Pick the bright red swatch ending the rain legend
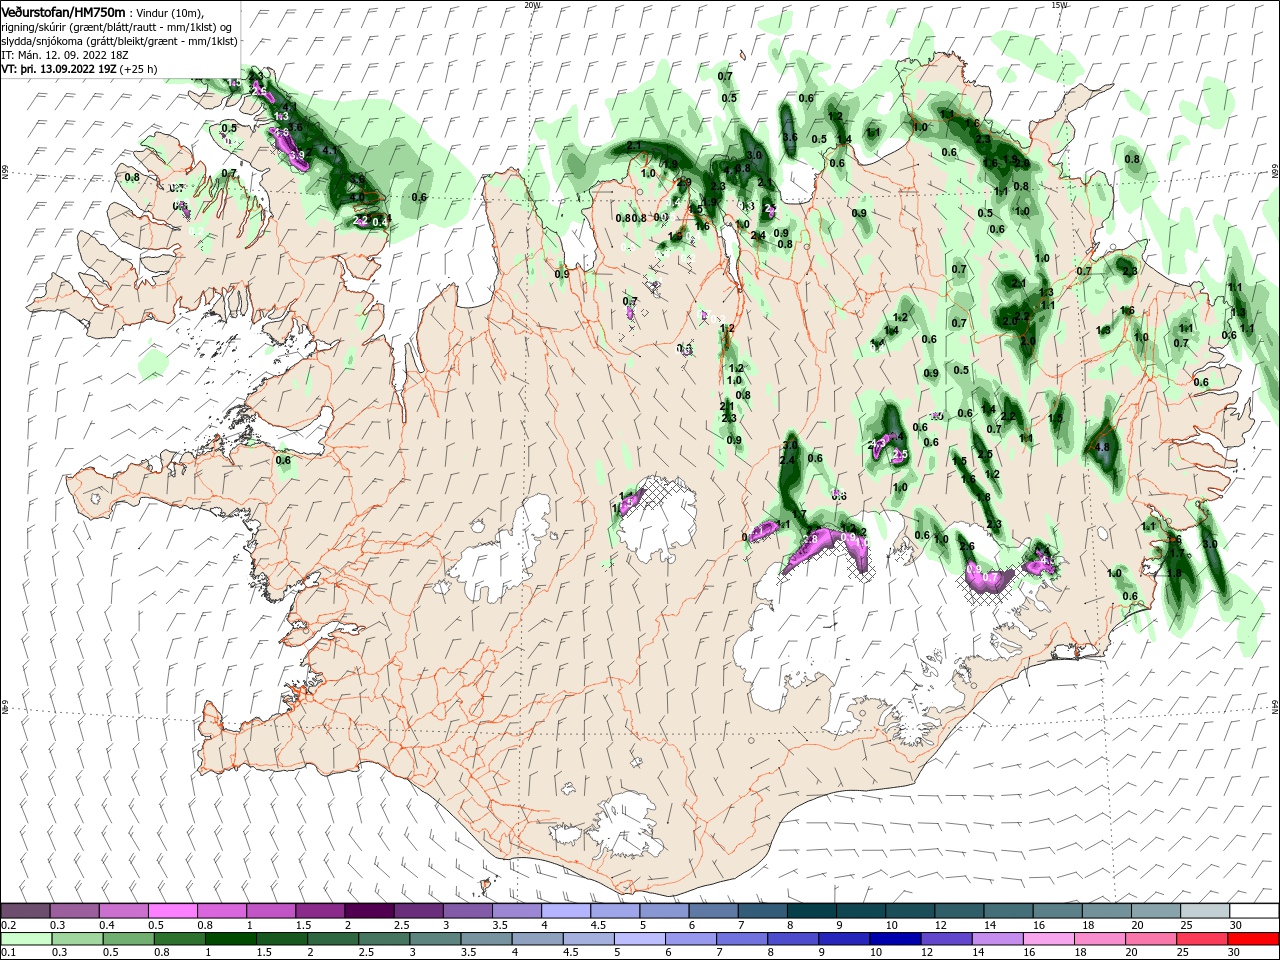Viewport: 1280px width, 960px height. click(1254, 939)
